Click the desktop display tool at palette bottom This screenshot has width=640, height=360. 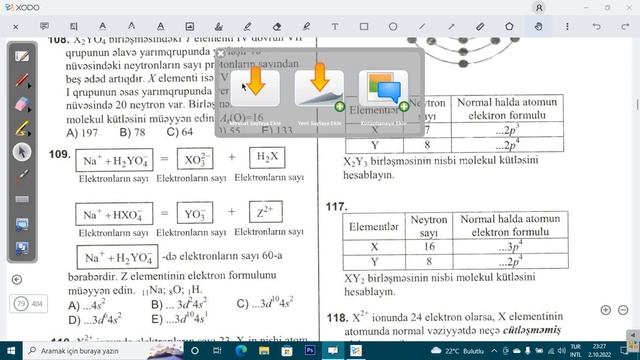[x=22, y=248]
